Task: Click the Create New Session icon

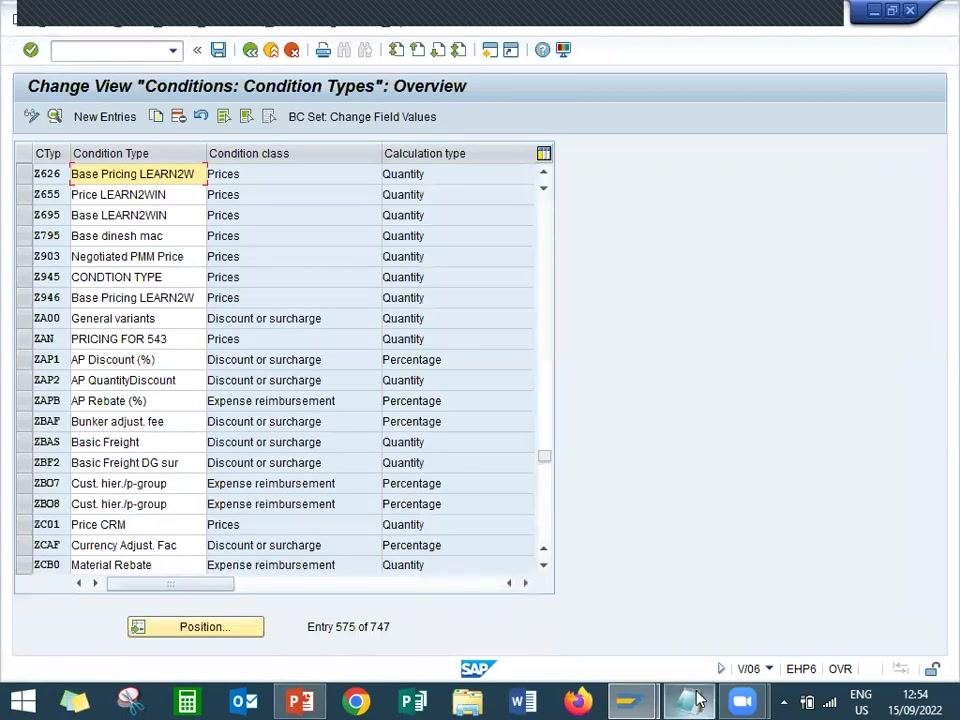Action: 490,50
